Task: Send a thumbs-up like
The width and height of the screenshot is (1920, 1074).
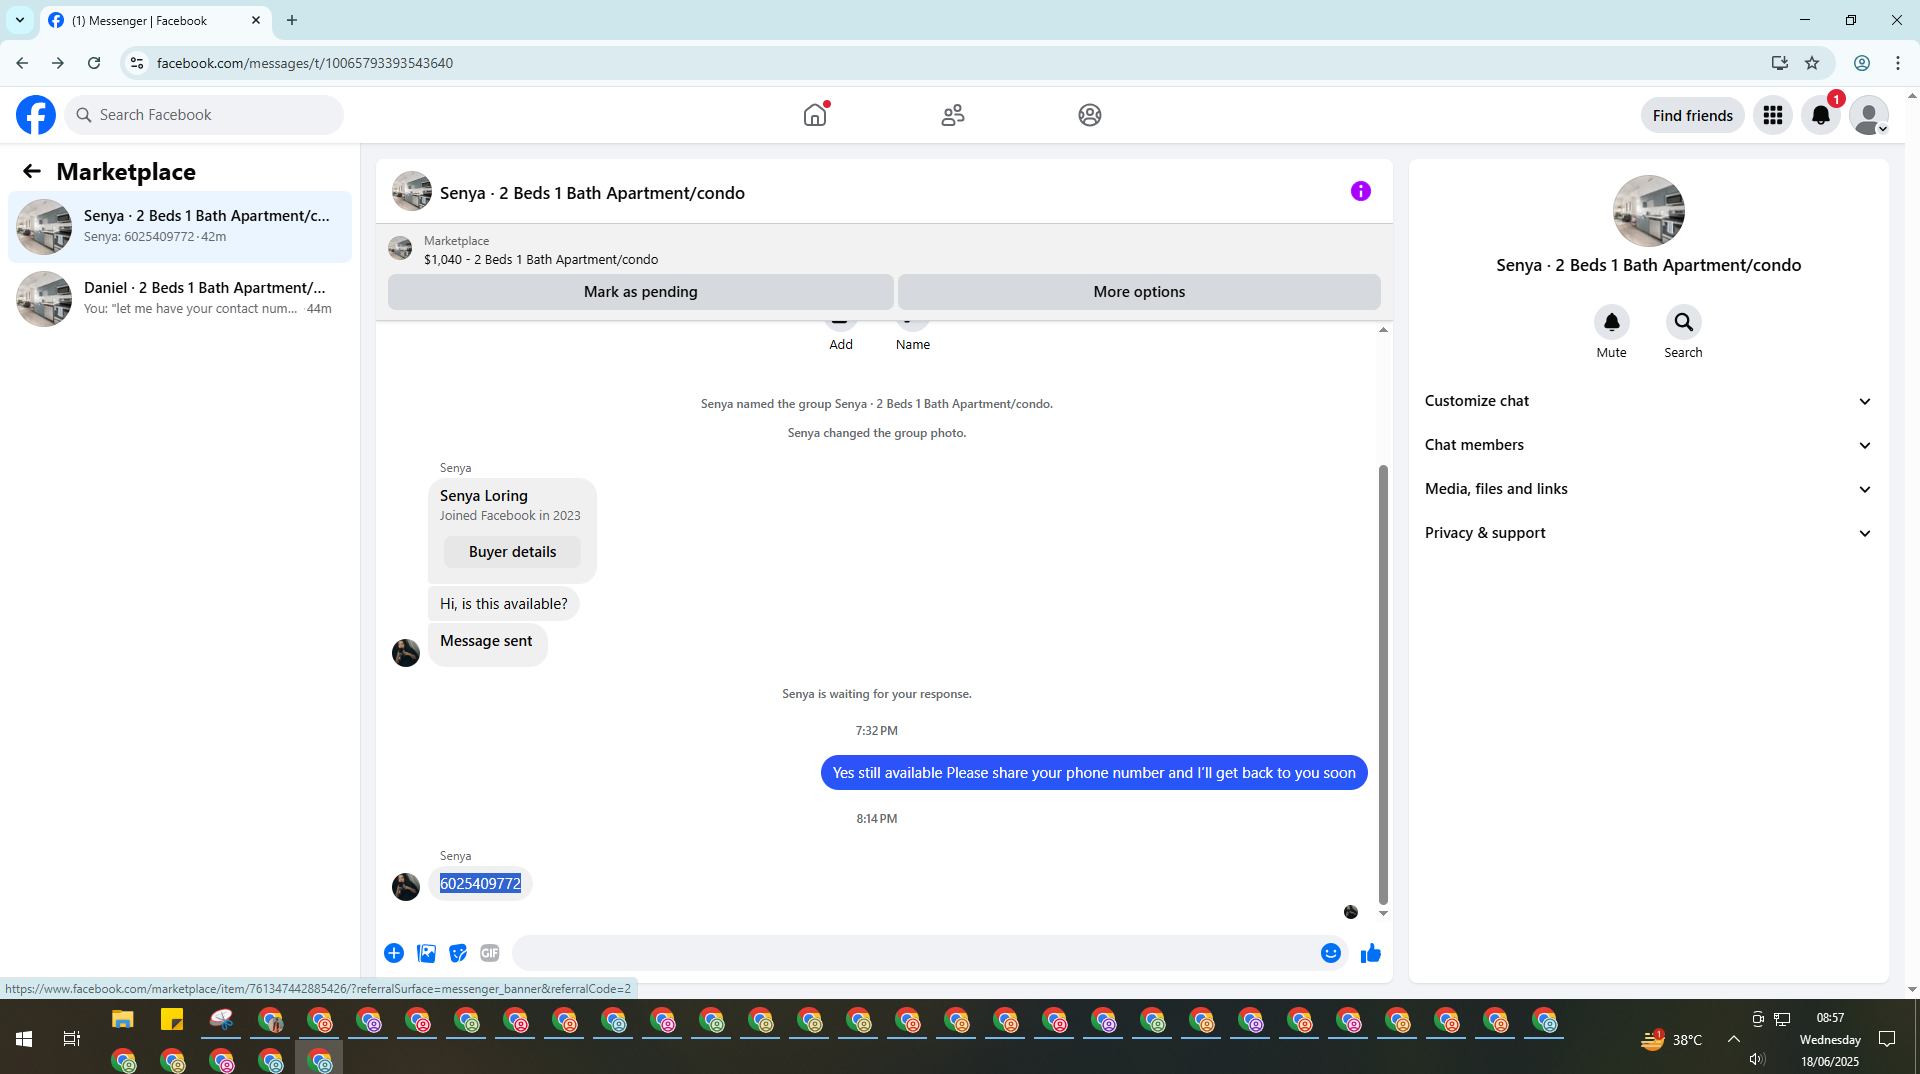Action: (1371, 953)
